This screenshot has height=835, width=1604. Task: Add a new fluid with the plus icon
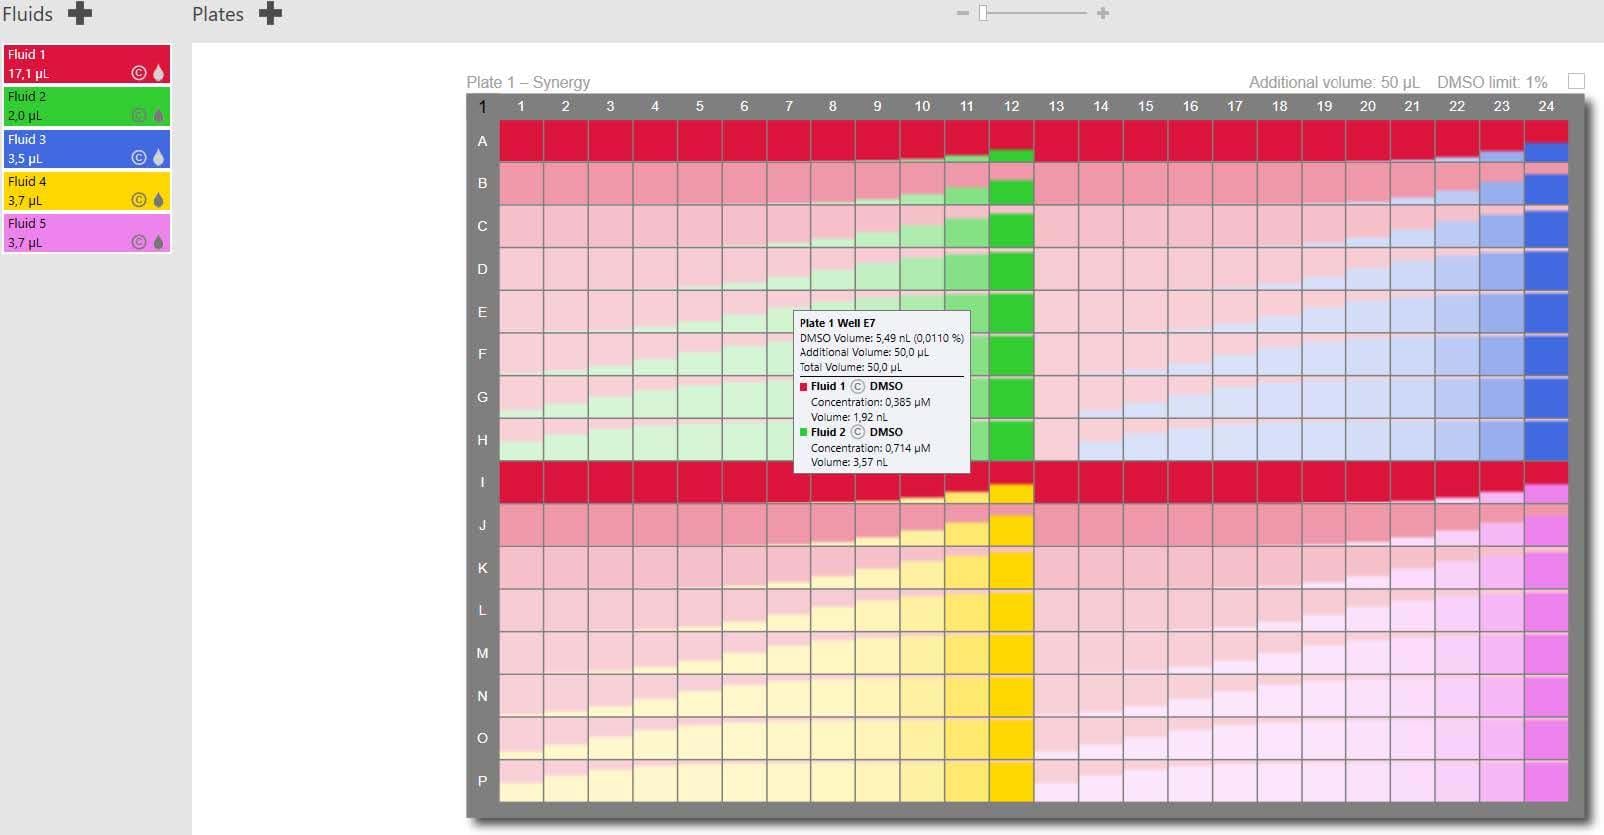(x=79, y=14)
